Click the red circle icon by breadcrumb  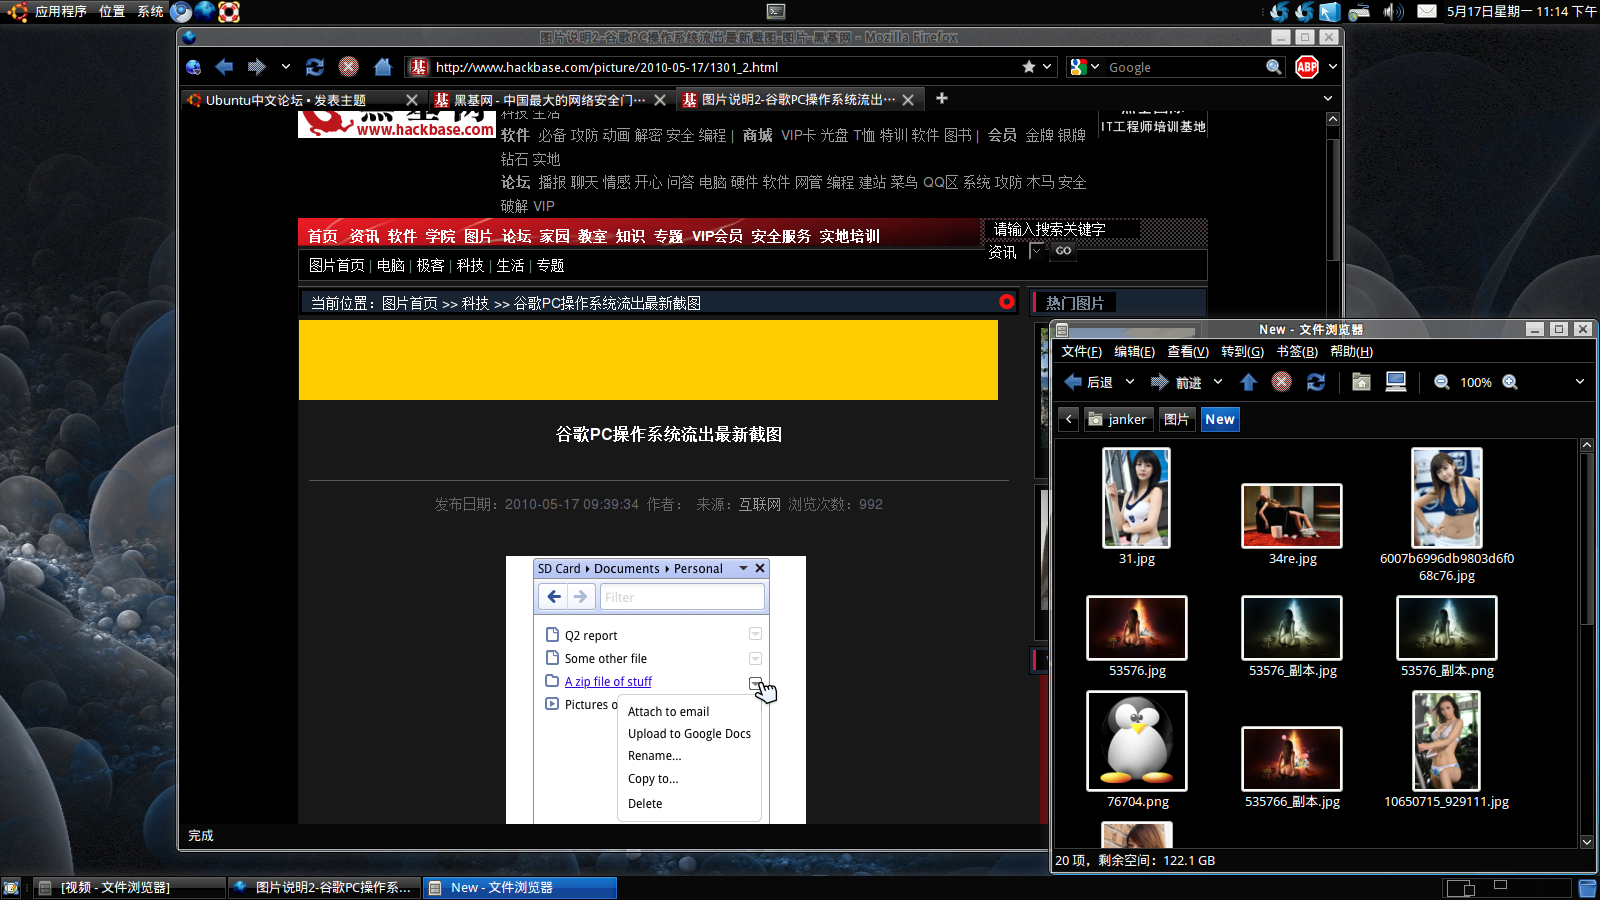click(1007, 301)
